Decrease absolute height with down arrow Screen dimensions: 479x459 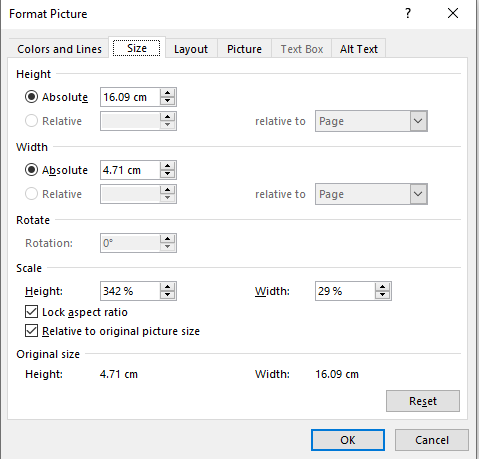tap(167, 101)
